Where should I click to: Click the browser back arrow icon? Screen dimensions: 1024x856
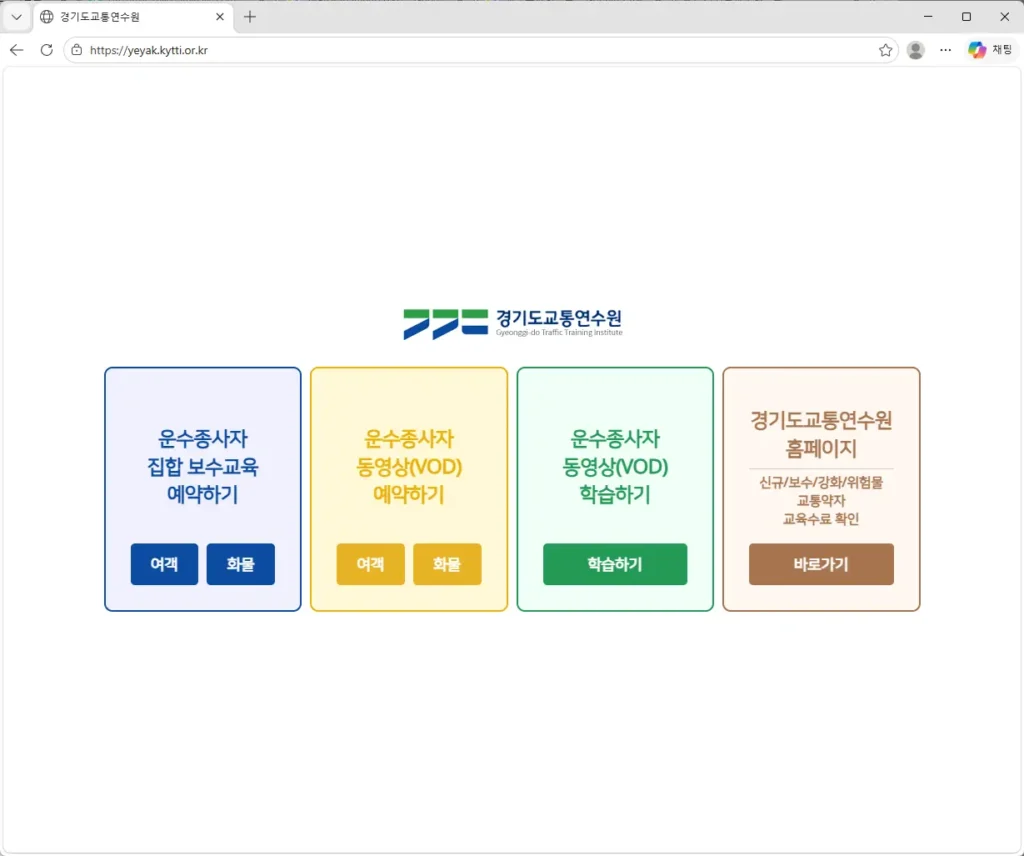click(x=16, y=50)
